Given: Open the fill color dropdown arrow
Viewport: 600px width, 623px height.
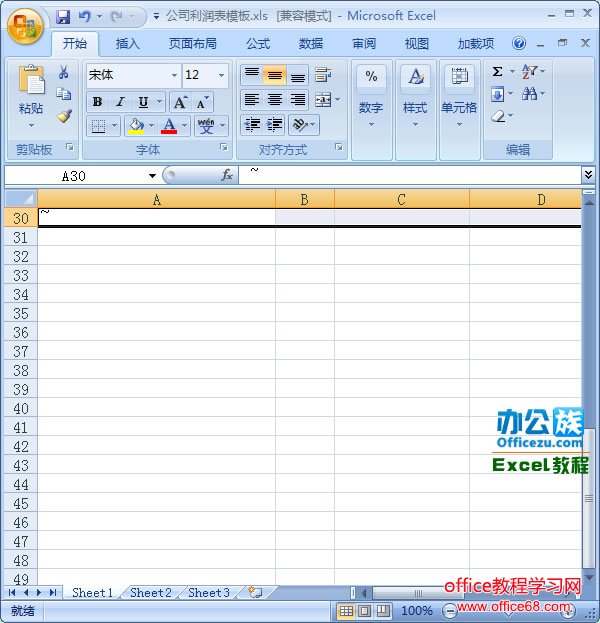Looking at the screenshot, I should (151, 126).
